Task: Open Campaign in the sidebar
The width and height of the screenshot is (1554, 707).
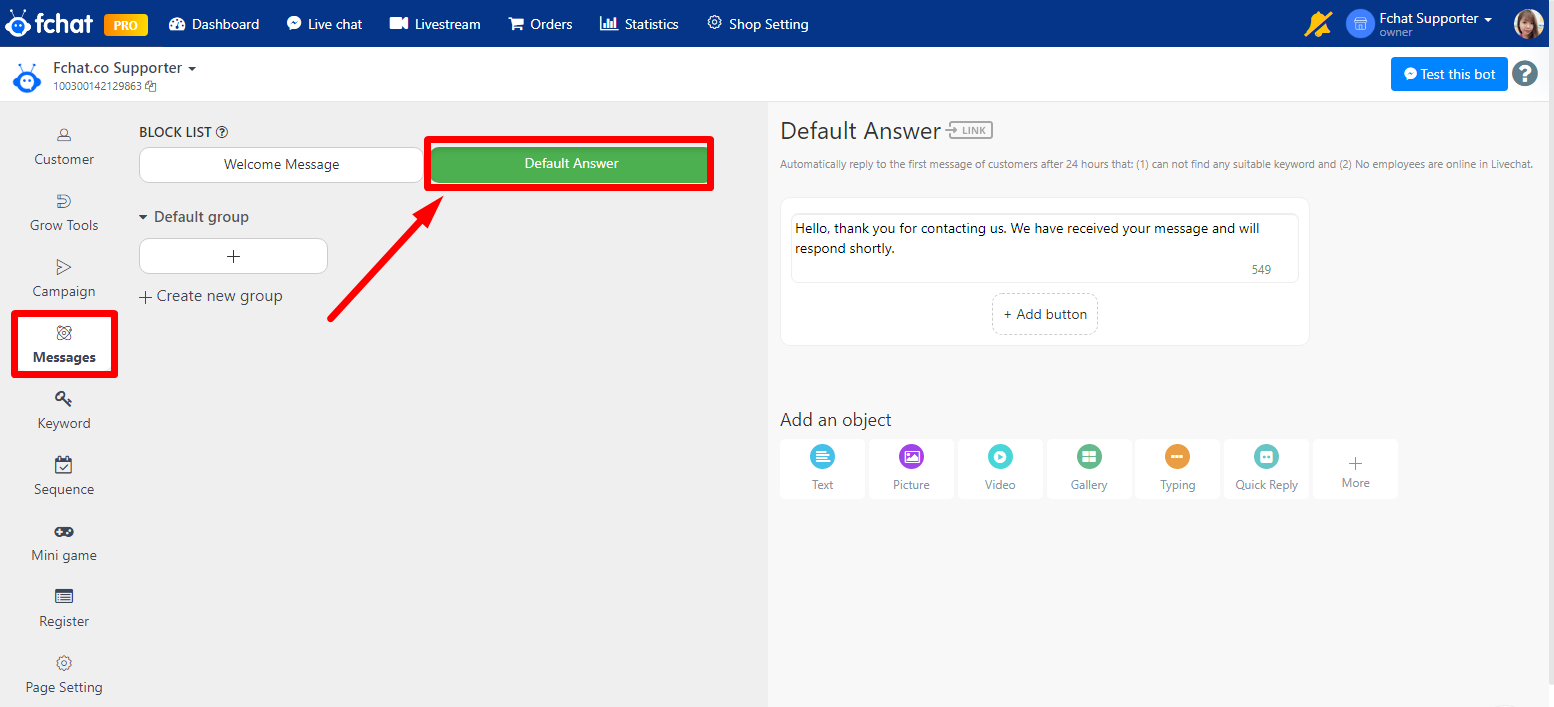Action: click(x=64, y=279)
